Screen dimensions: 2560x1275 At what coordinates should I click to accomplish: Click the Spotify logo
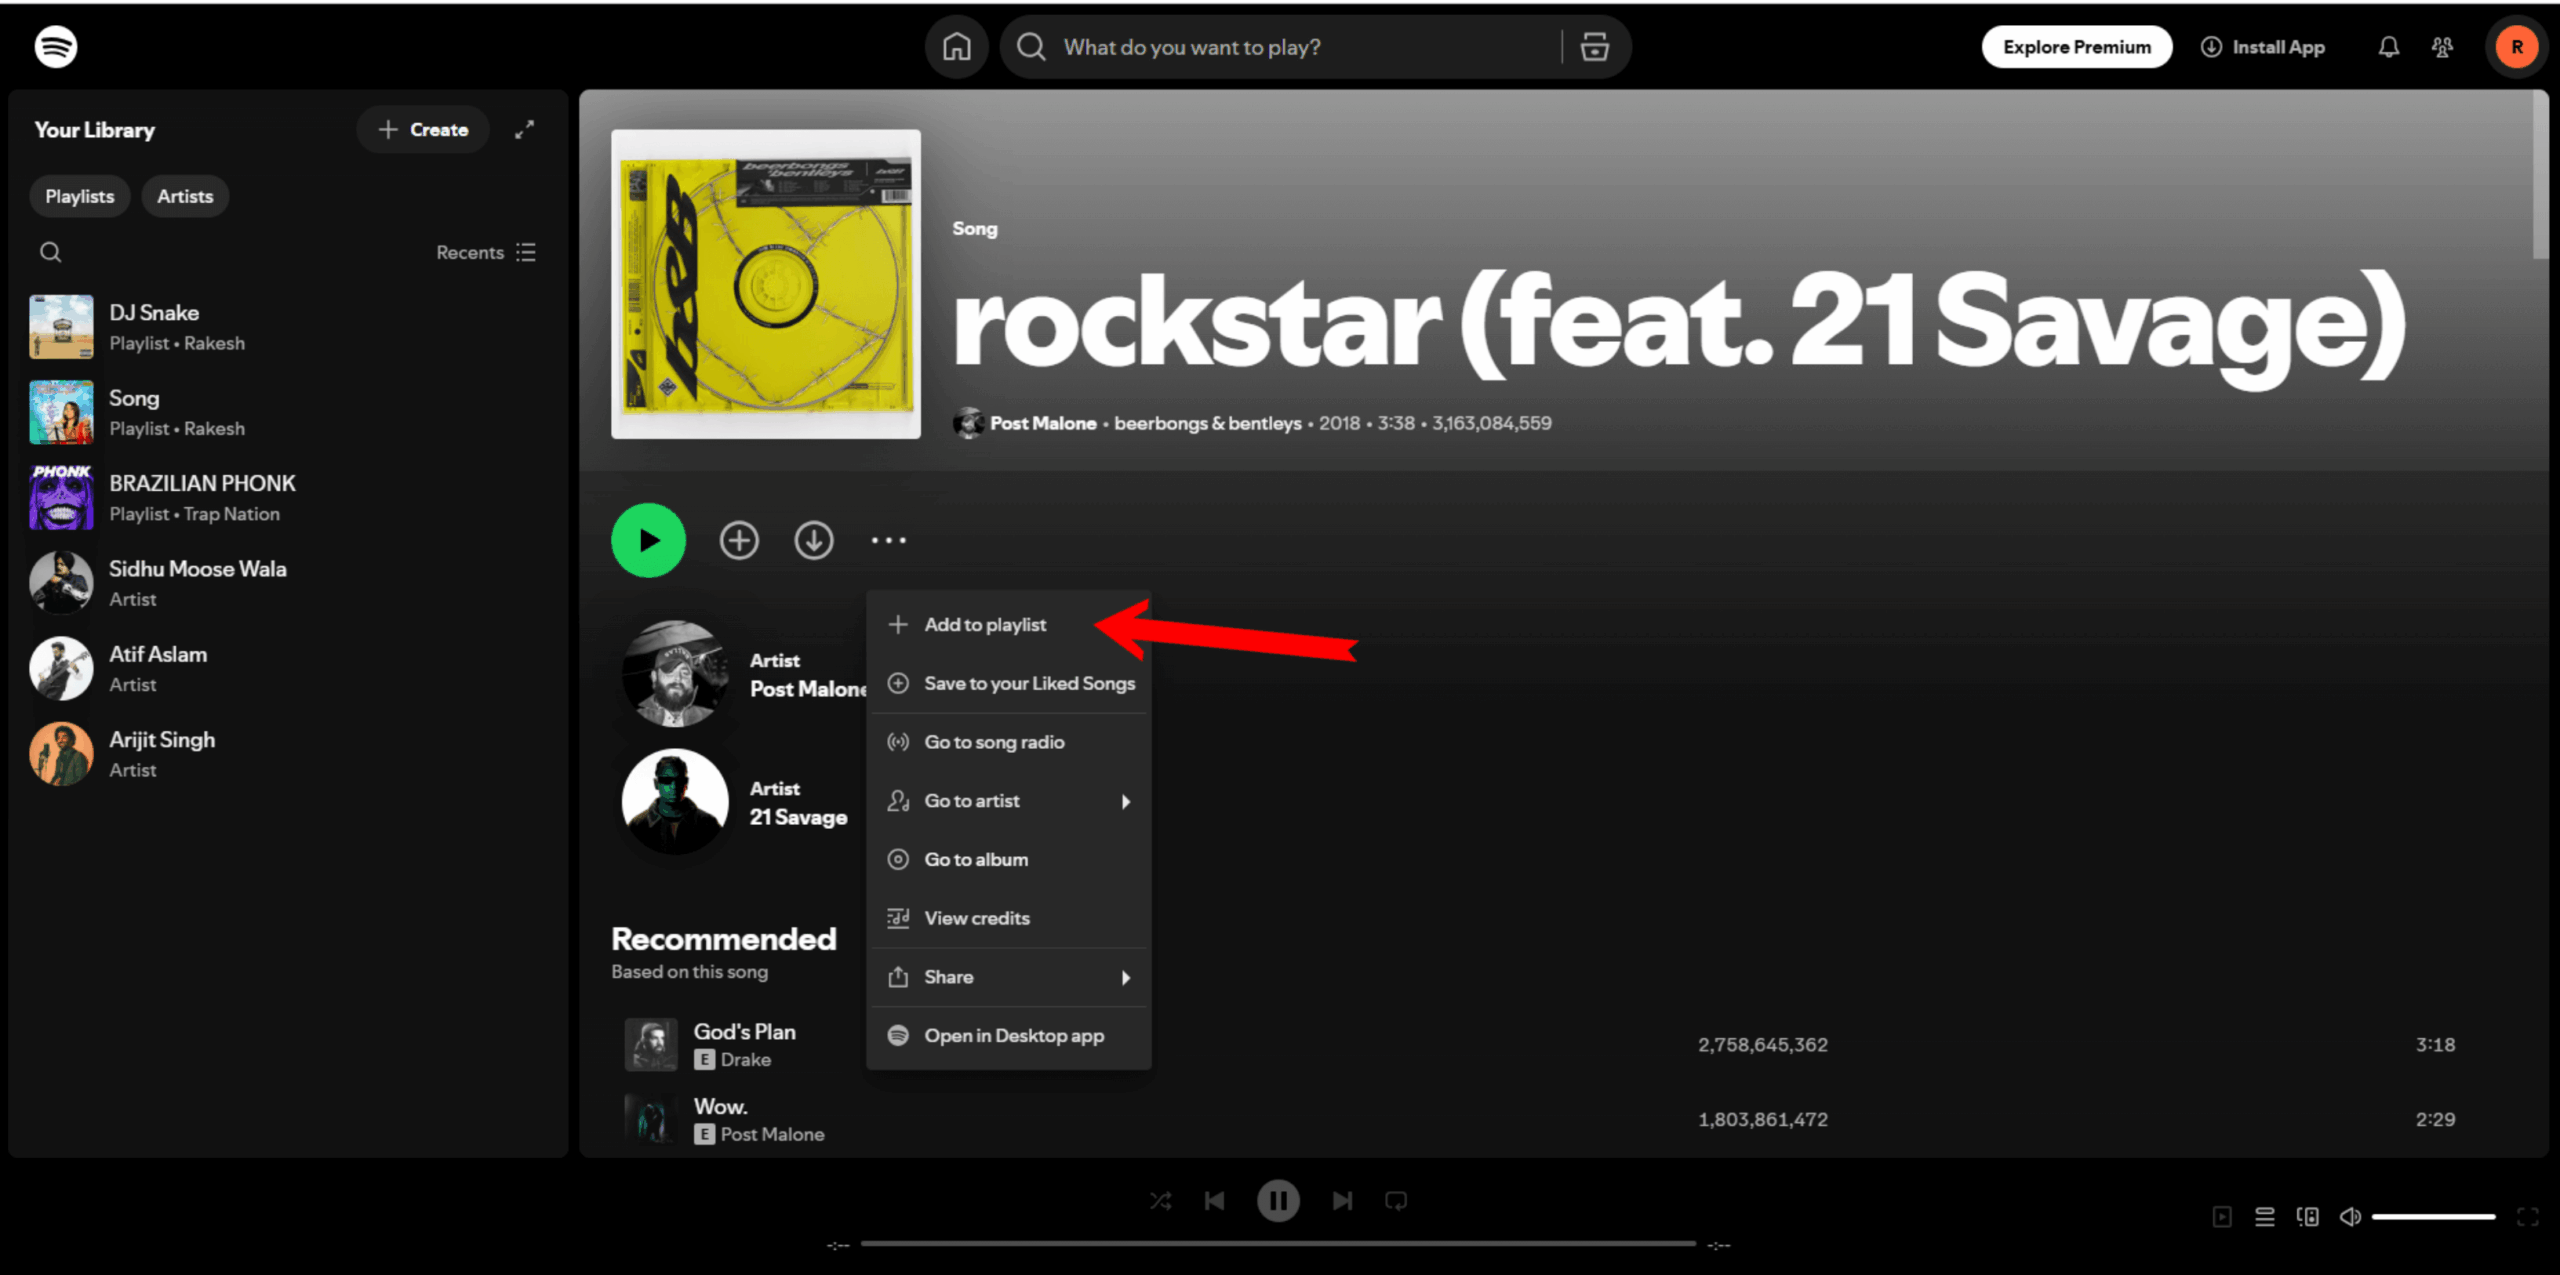(x=56, y=46)
